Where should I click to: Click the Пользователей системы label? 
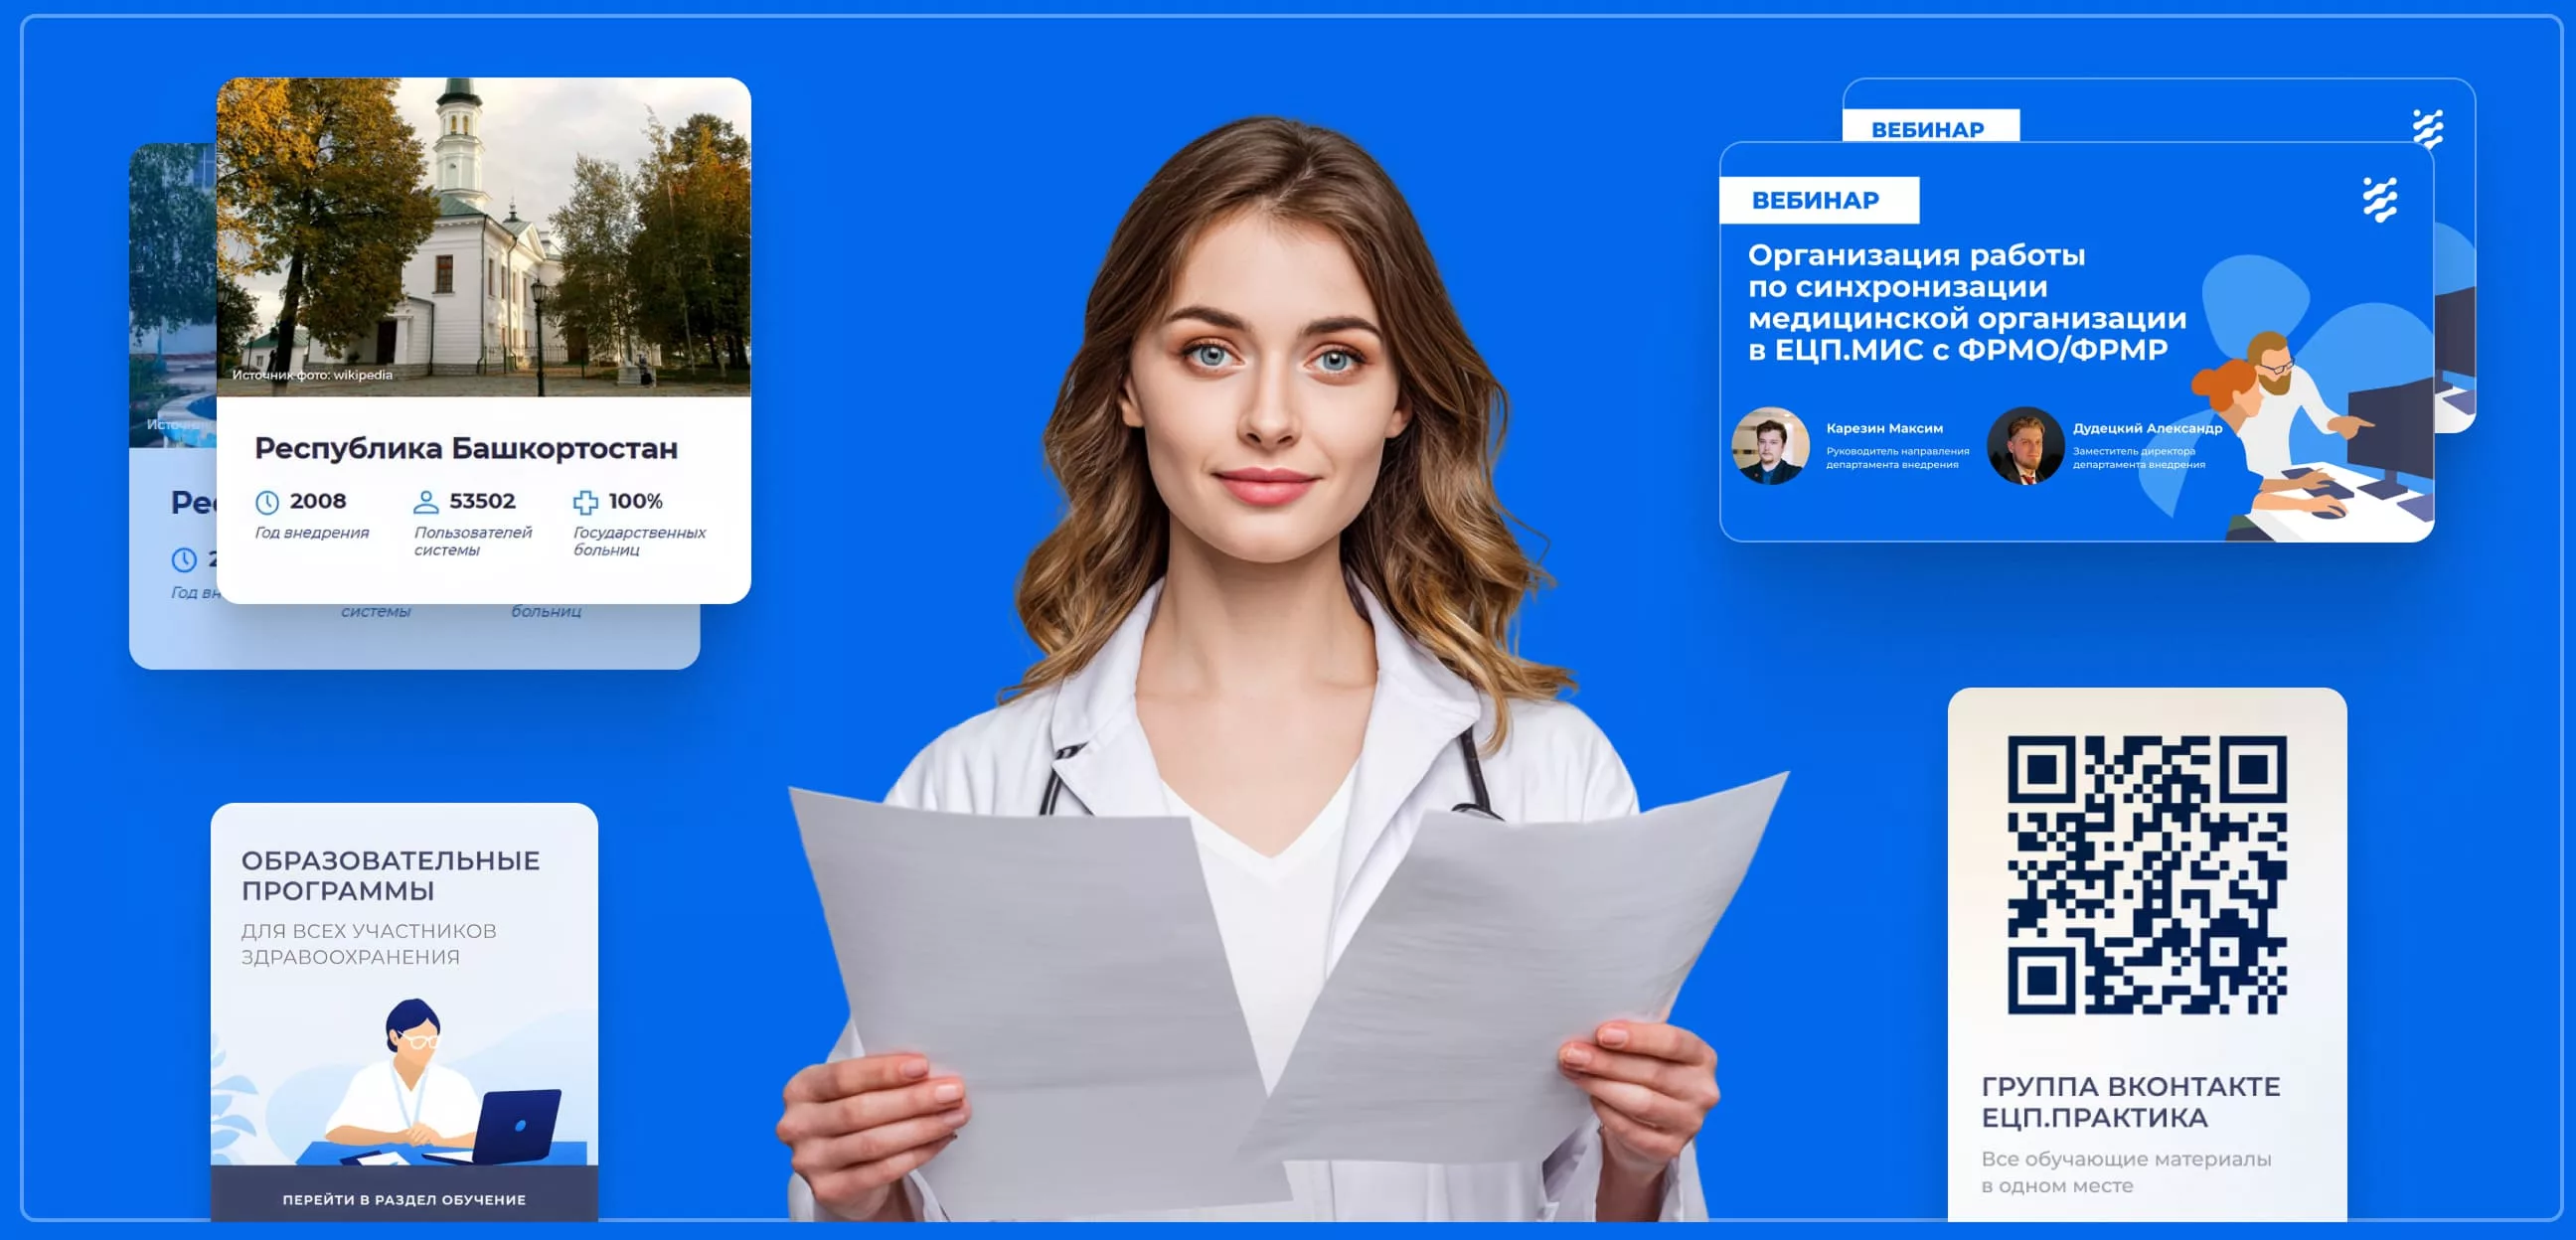(x=473, y=541)
